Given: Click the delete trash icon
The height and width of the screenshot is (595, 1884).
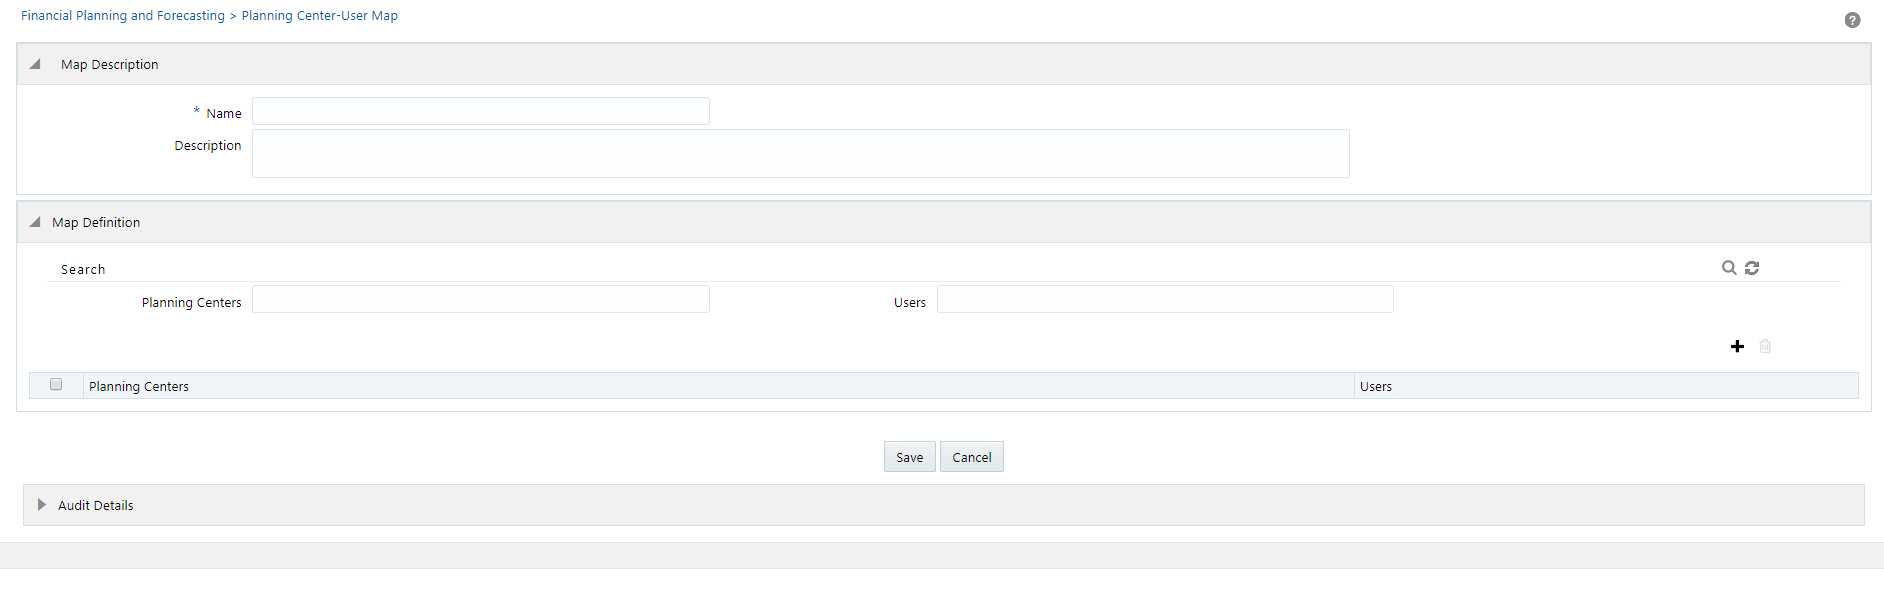Looking at the screenshot, I should pyautogui.click(x=1765, y=346).
